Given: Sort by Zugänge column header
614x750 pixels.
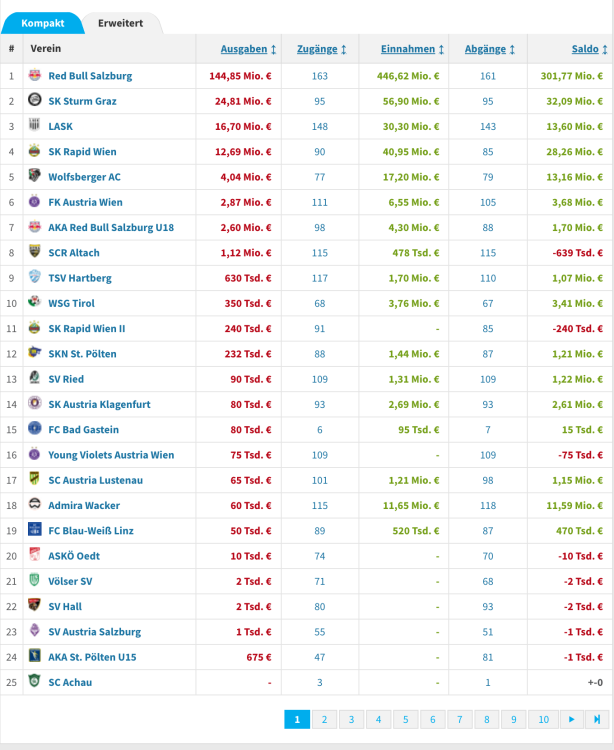Looking at the screenshot, I should point(322,49).
